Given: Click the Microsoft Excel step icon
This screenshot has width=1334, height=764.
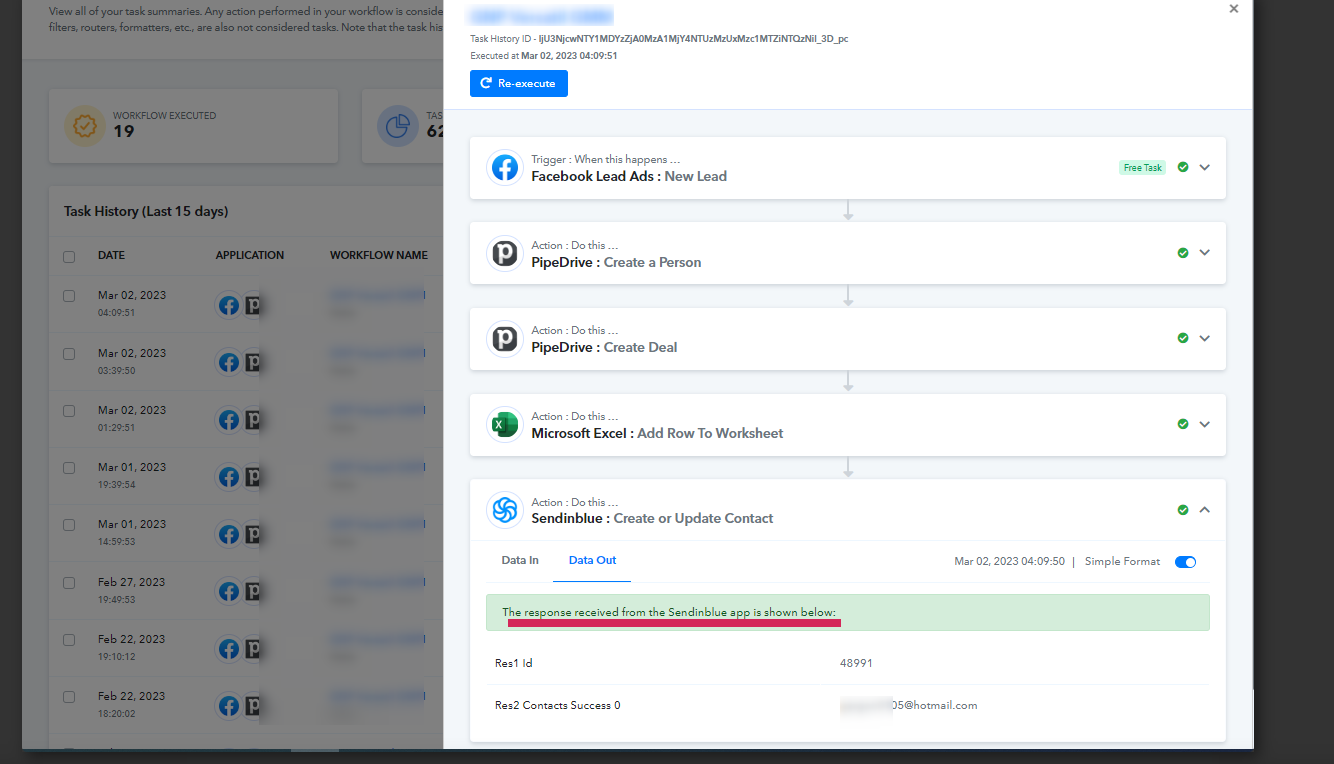Looking at the screenshot, I should tap(505, 424).
